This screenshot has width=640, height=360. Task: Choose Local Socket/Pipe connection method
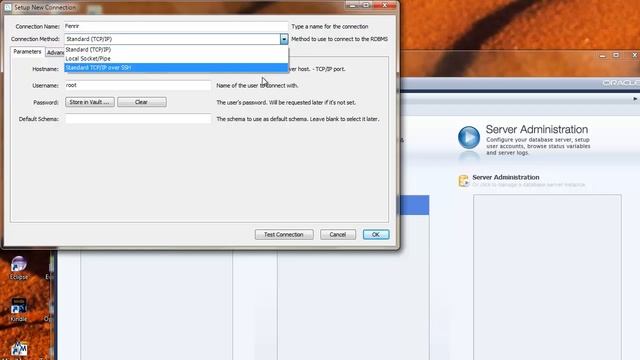click(176, 59)
